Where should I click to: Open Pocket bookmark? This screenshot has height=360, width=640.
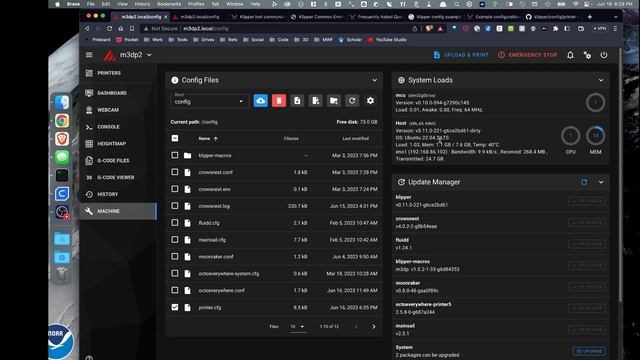(127, 40)
